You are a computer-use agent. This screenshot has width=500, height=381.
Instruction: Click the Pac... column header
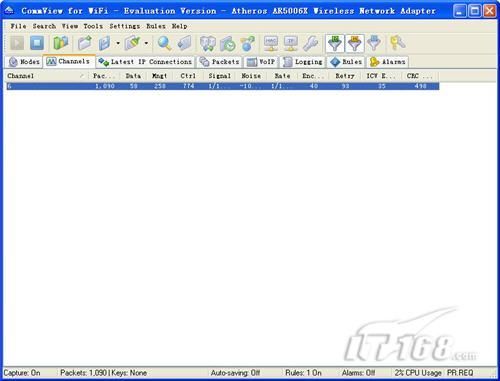(104, 76)
